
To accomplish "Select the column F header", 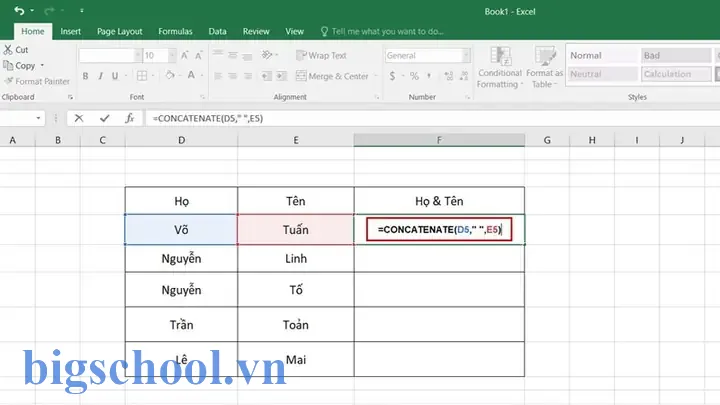I will coord(439,140).
